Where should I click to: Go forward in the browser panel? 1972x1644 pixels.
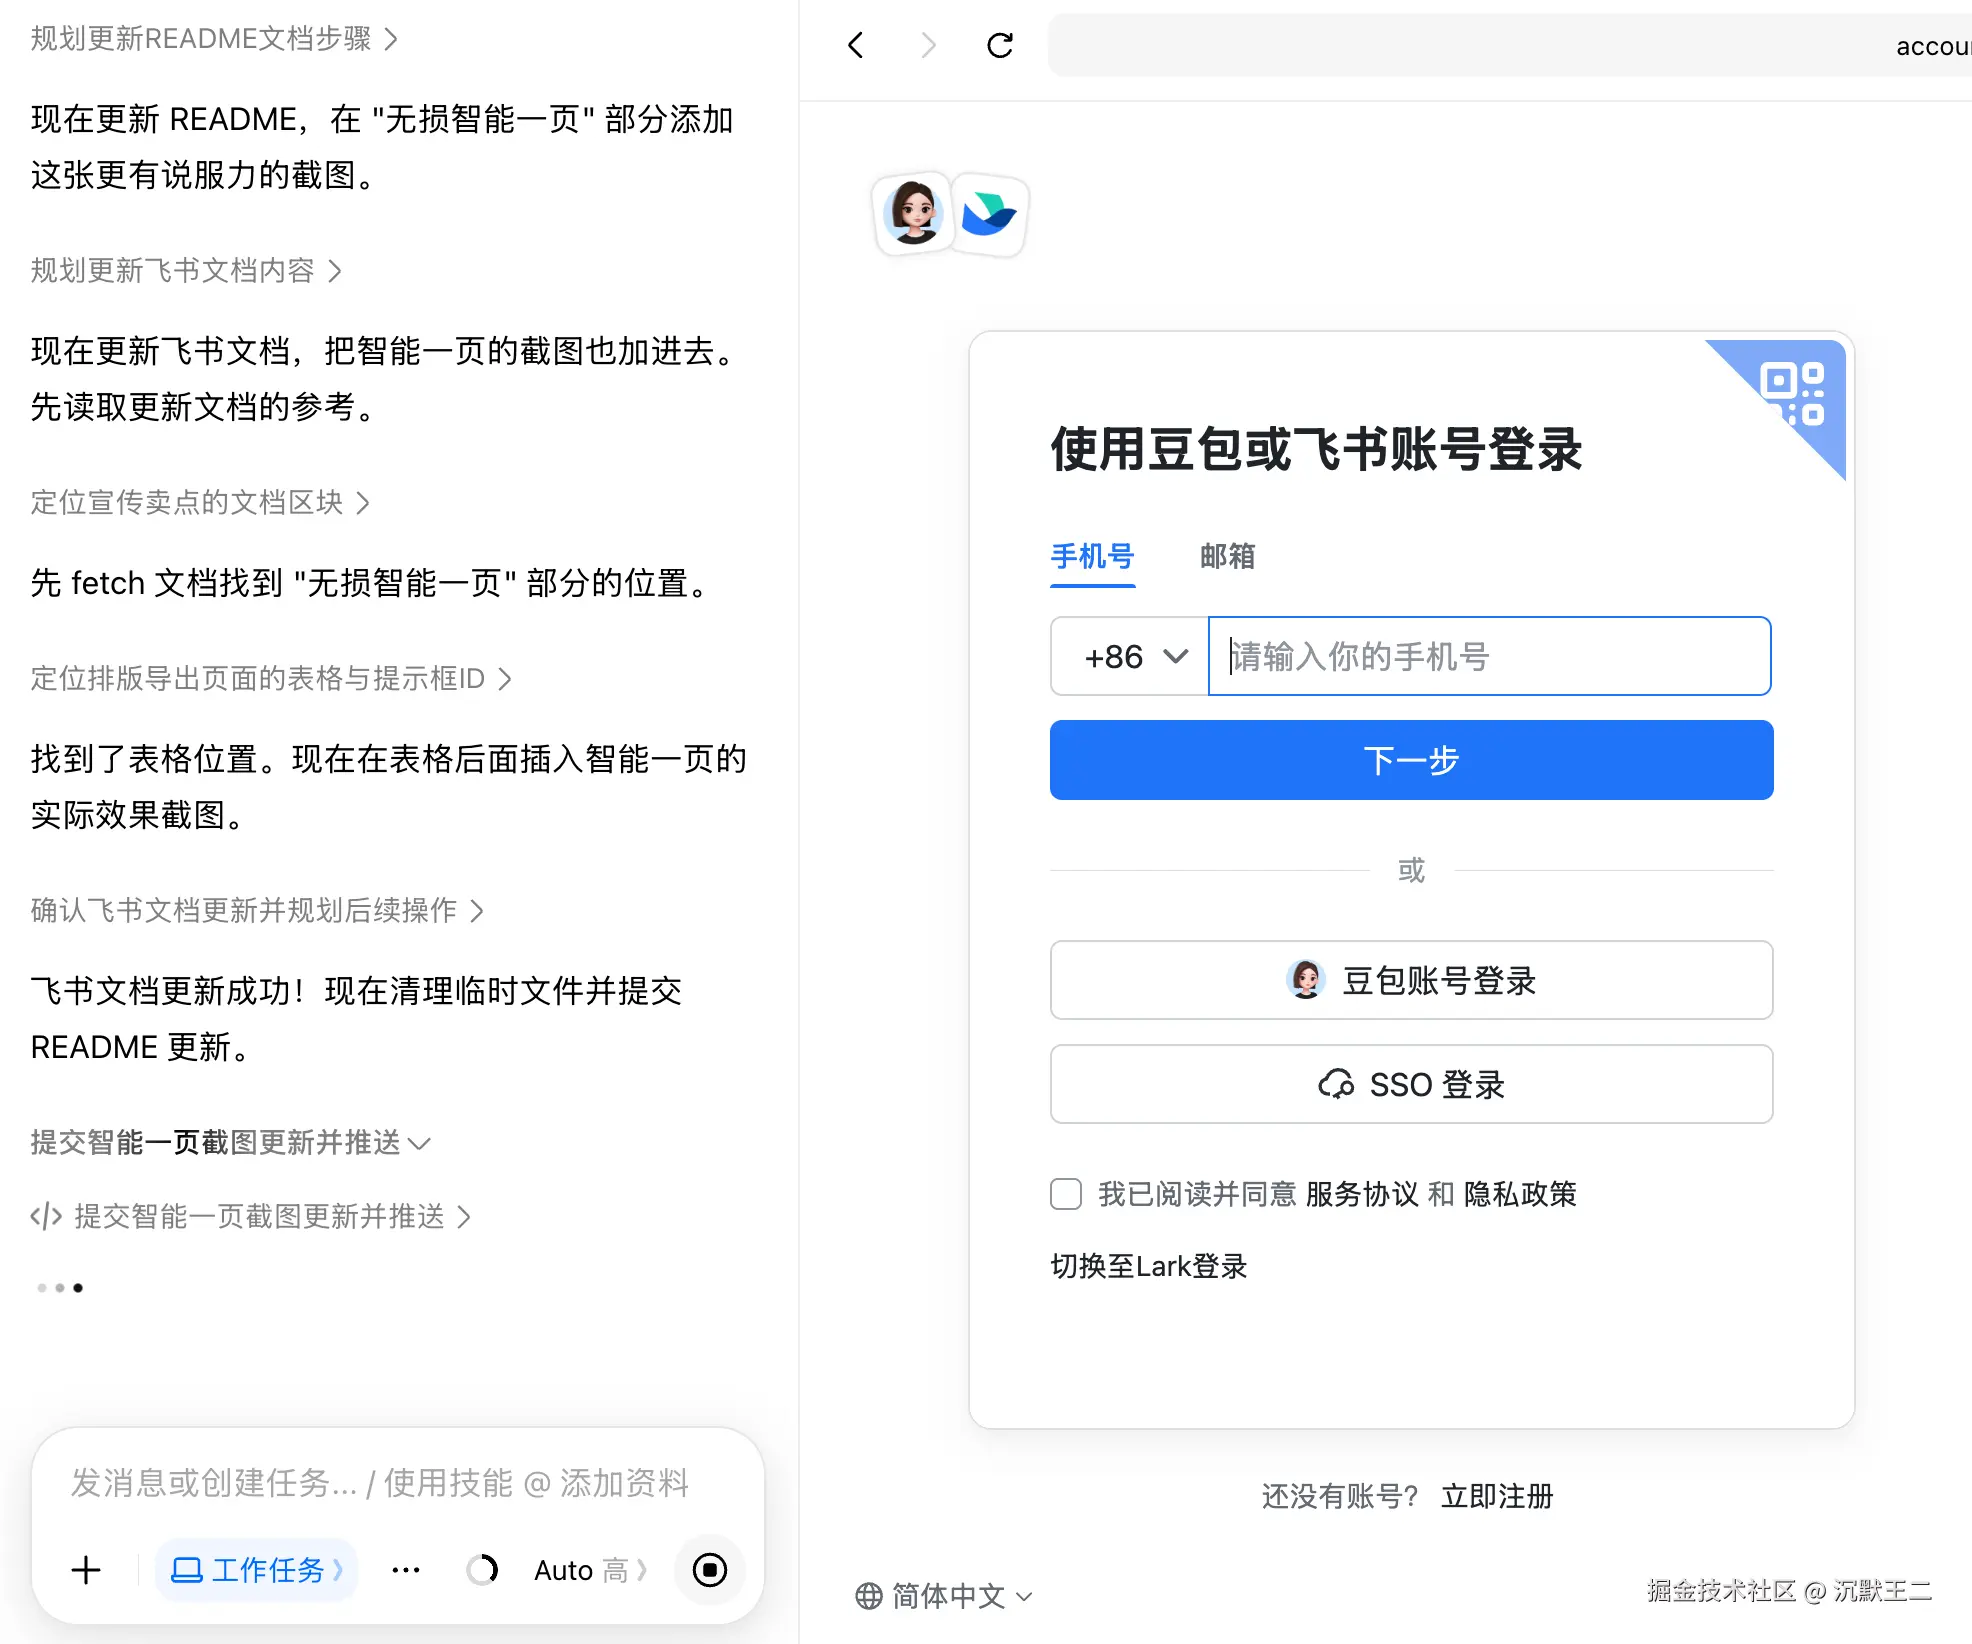coord(928,45)
